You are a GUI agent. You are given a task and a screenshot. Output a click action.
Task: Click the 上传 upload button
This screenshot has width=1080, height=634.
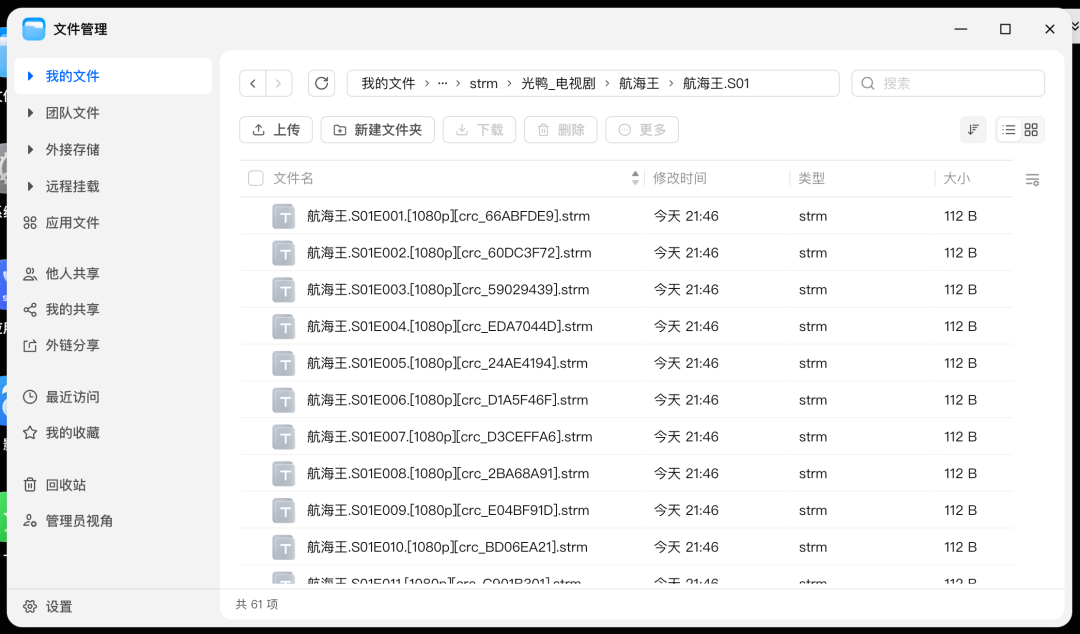coord(276,130)
